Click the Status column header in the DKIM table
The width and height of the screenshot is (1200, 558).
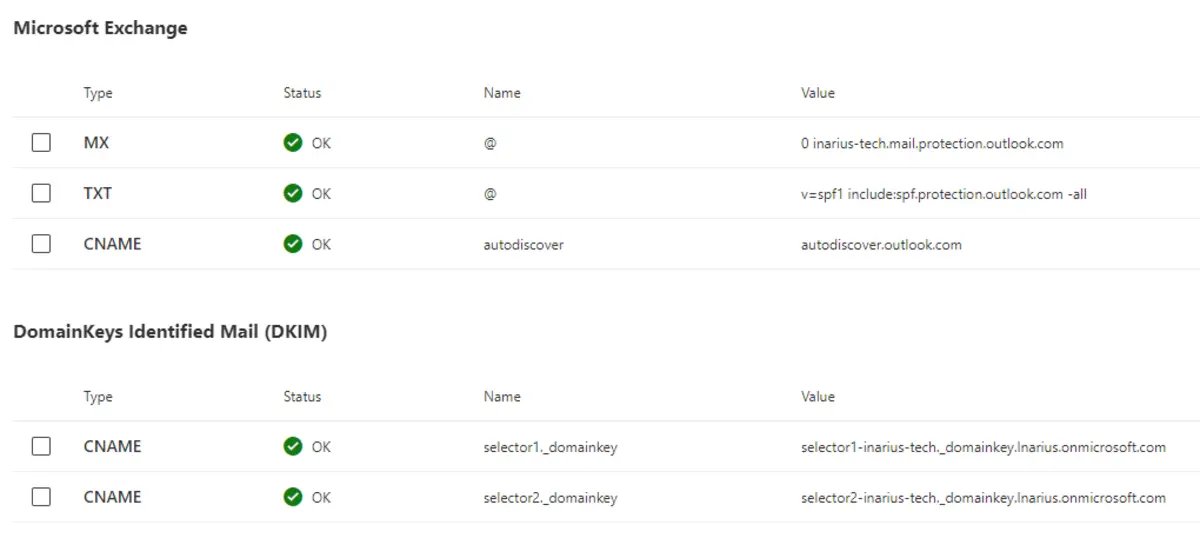[302, 396]
